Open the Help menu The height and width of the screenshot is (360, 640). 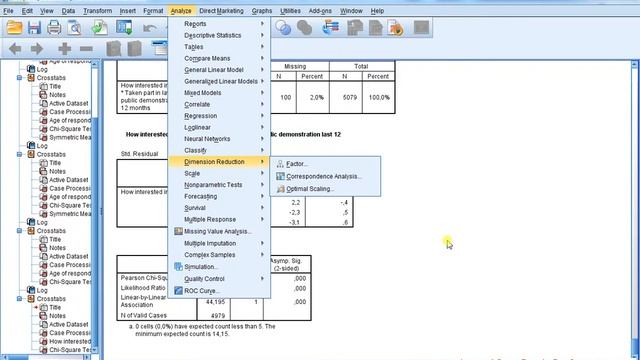coord(377,11)
